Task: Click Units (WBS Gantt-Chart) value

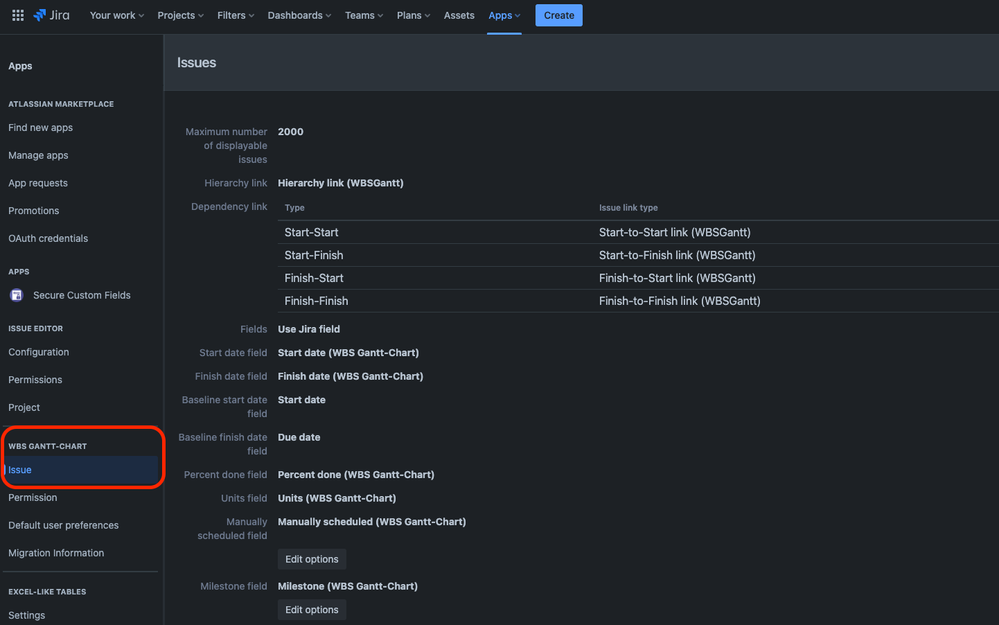Action: pyautogui.click(x=336, y=498)
